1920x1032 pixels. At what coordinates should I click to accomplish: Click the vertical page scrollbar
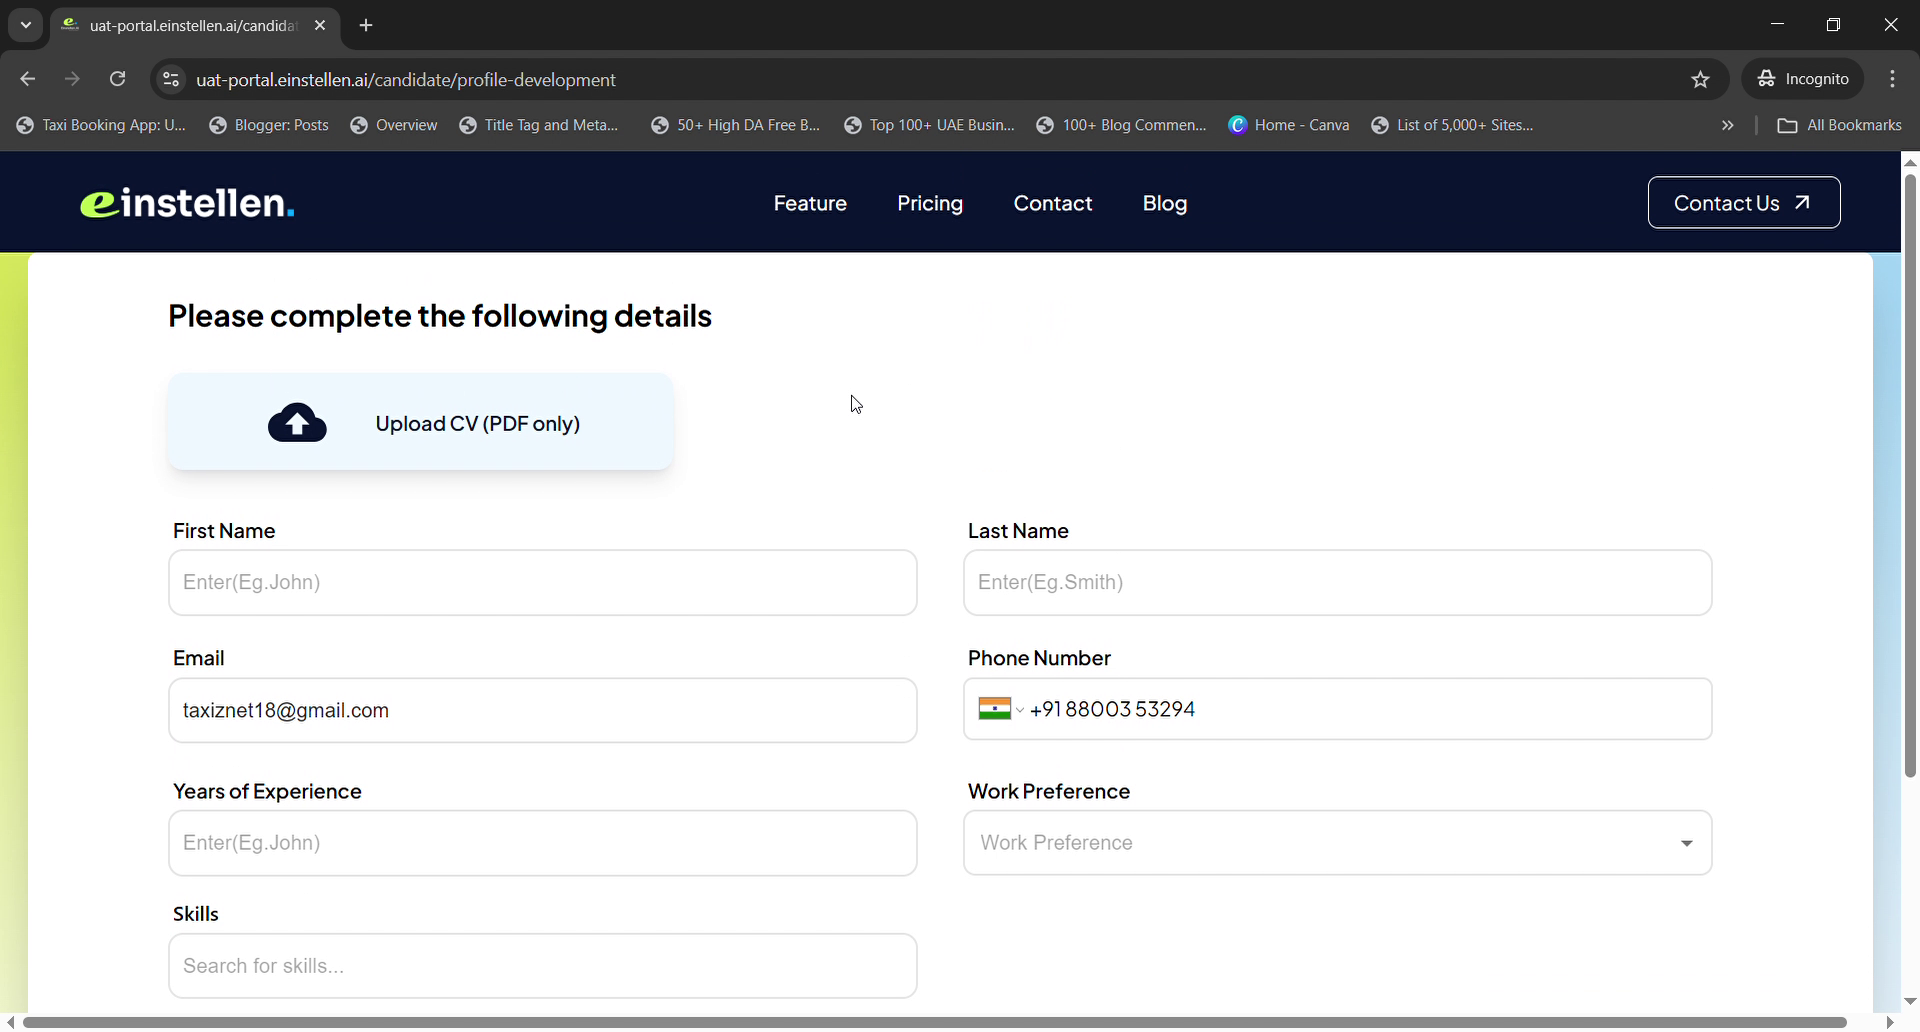point(1910,475)
